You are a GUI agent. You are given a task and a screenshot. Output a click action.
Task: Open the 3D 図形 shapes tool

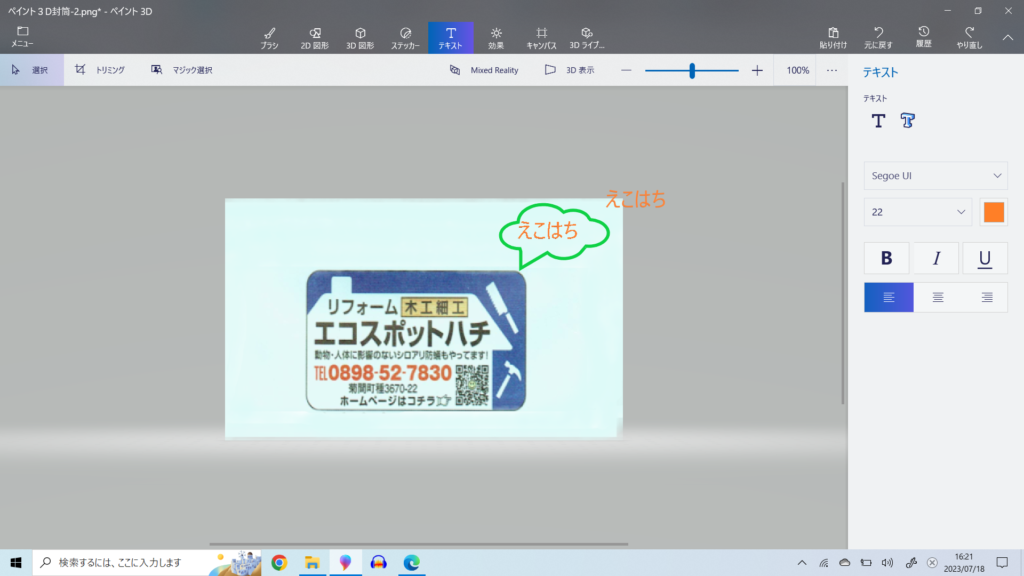[360, 38]
